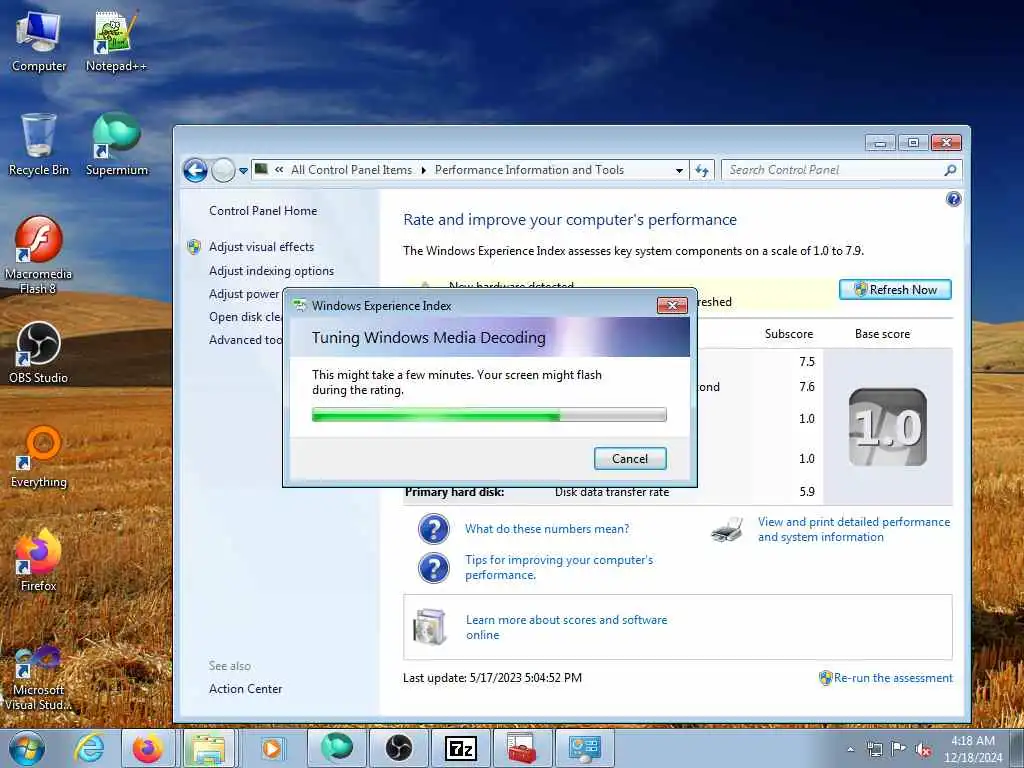Open Learn more about scores and software online
Viewport: 1024px width, 768px height.
point(566,628)
